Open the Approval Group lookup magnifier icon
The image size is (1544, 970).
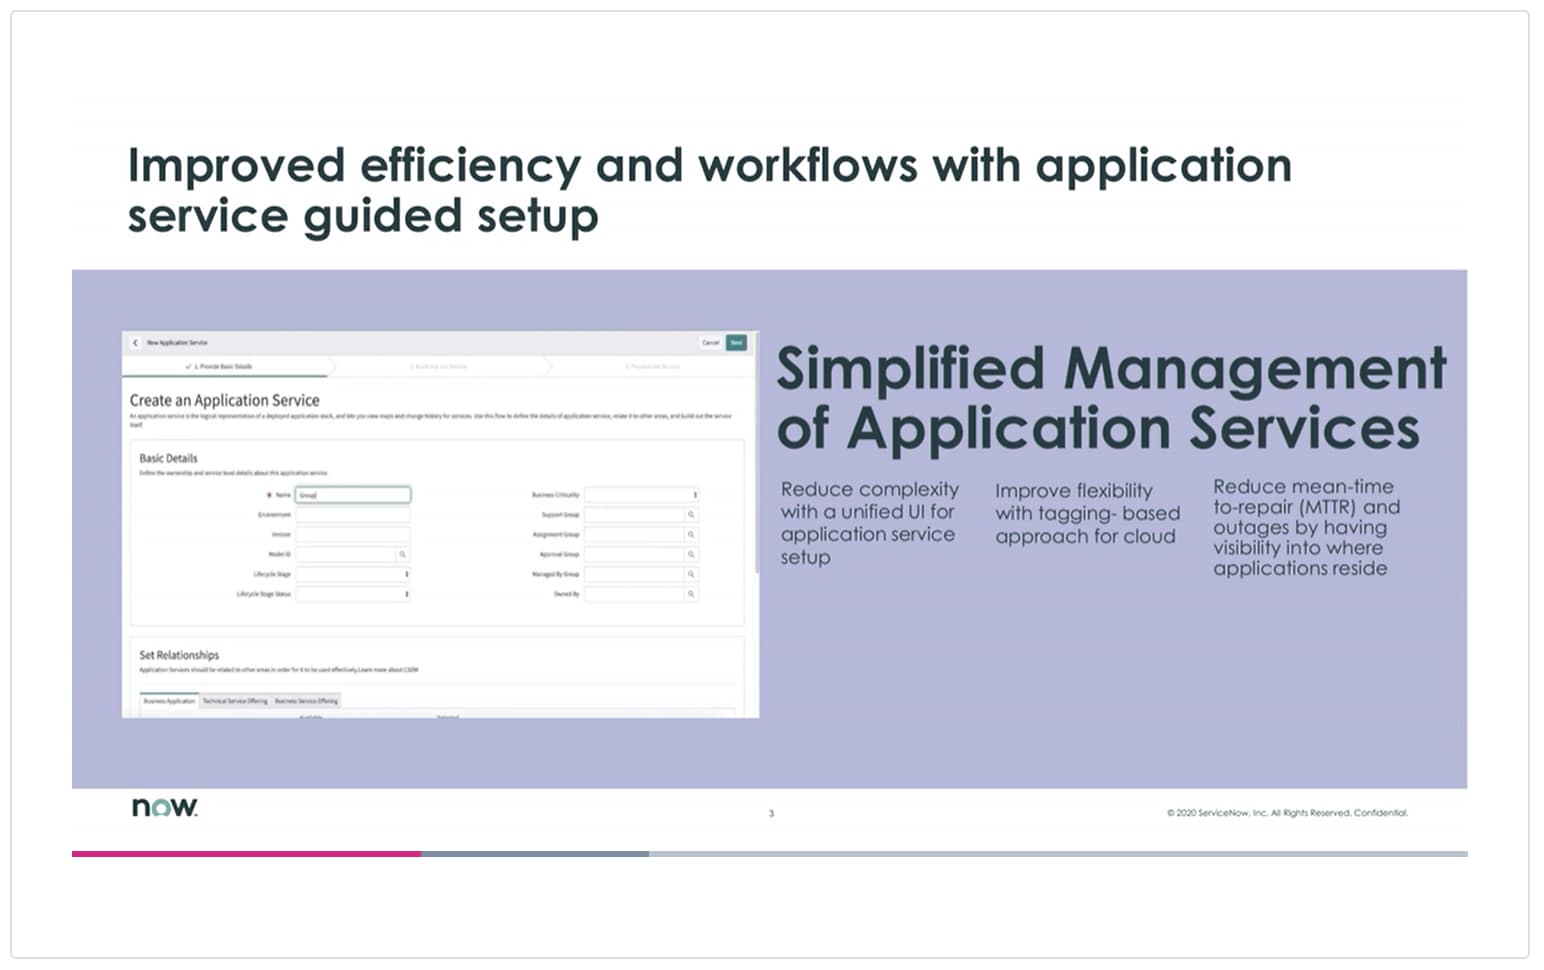pyautogui.click(x=691, y=554)
